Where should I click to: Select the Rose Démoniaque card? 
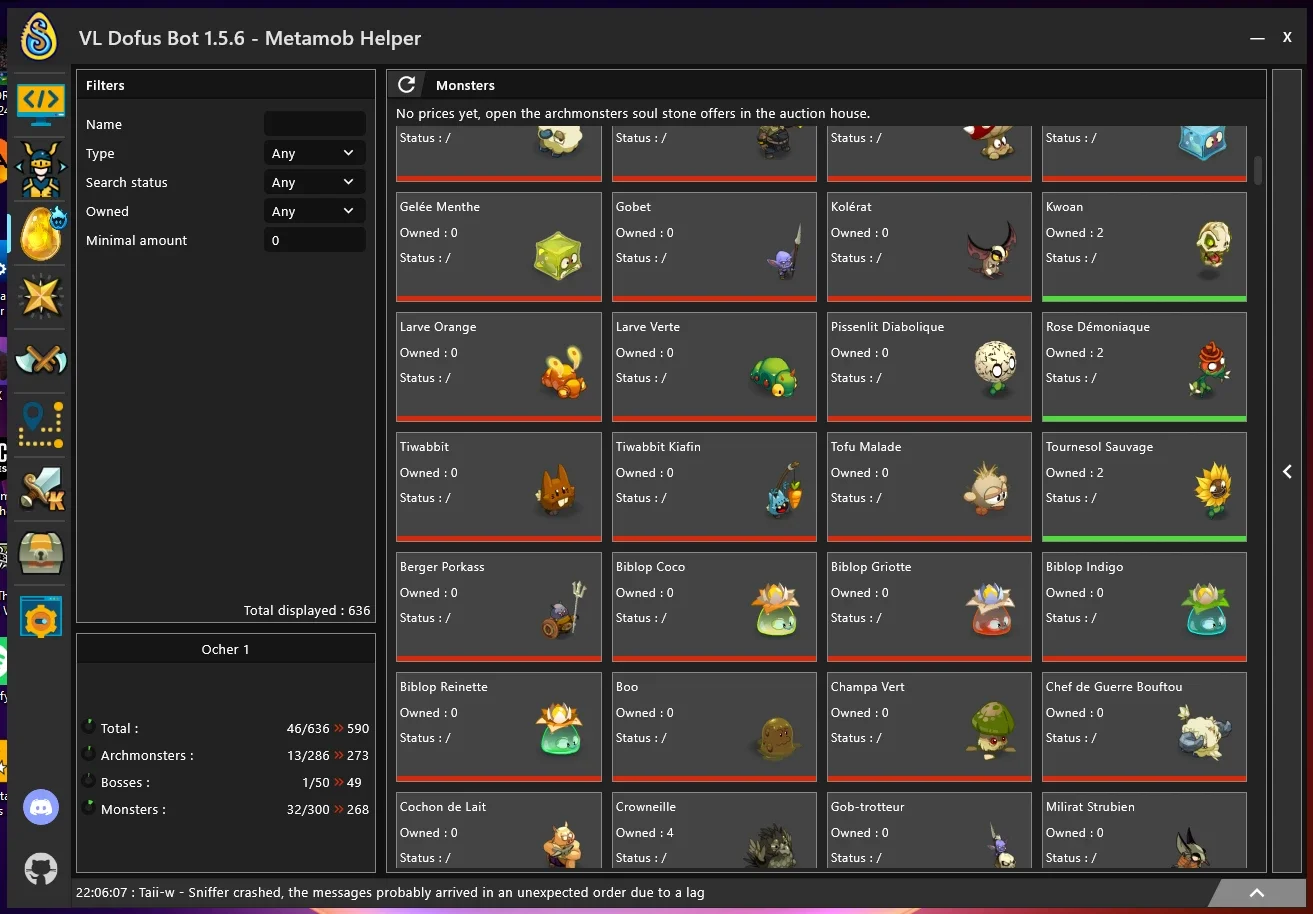(1144, 367)
